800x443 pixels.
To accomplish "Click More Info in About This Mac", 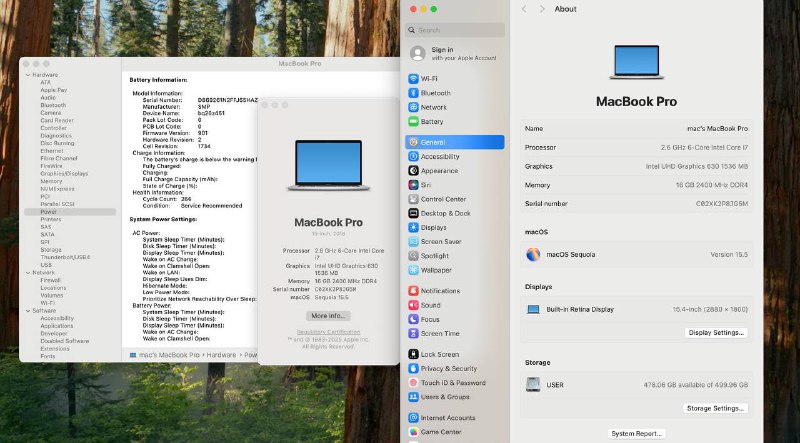I will point(328,315).
